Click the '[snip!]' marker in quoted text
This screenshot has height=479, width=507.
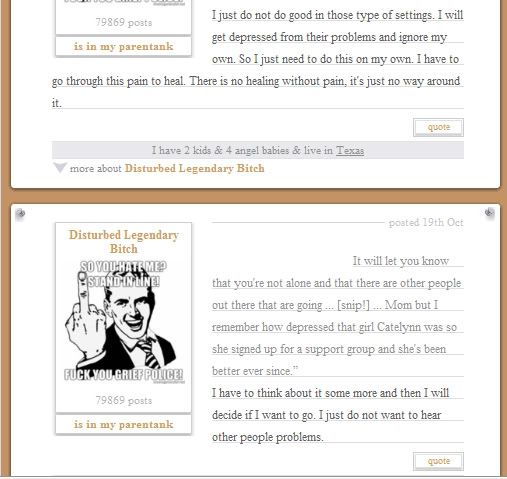[353, 305]
